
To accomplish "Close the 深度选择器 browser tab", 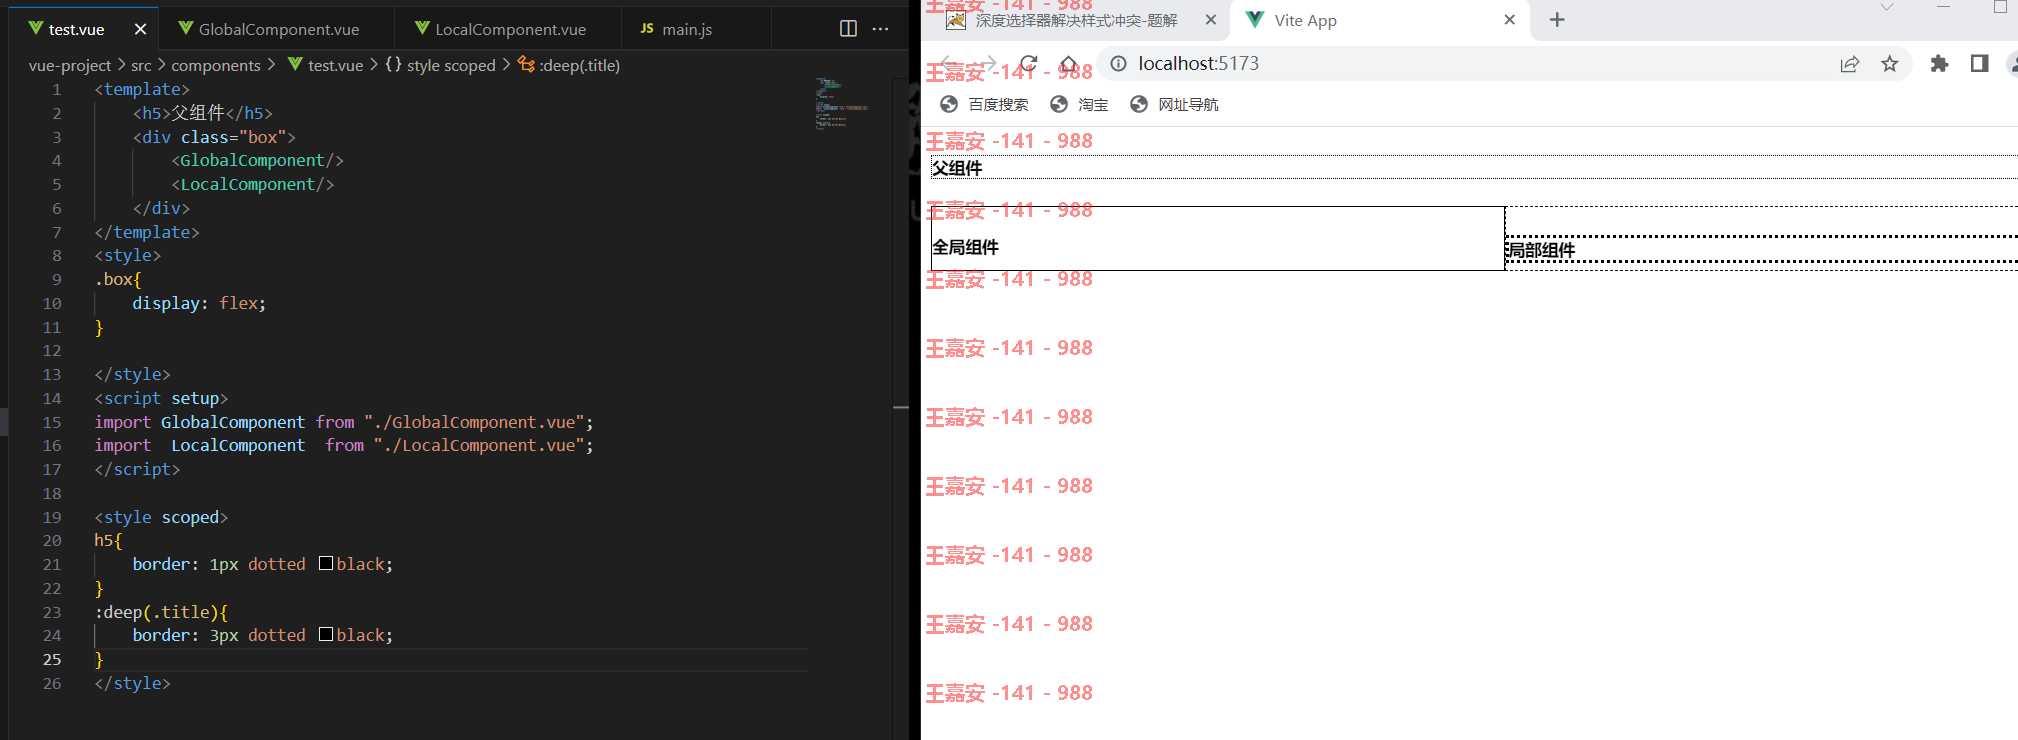I will [1210, 20].
